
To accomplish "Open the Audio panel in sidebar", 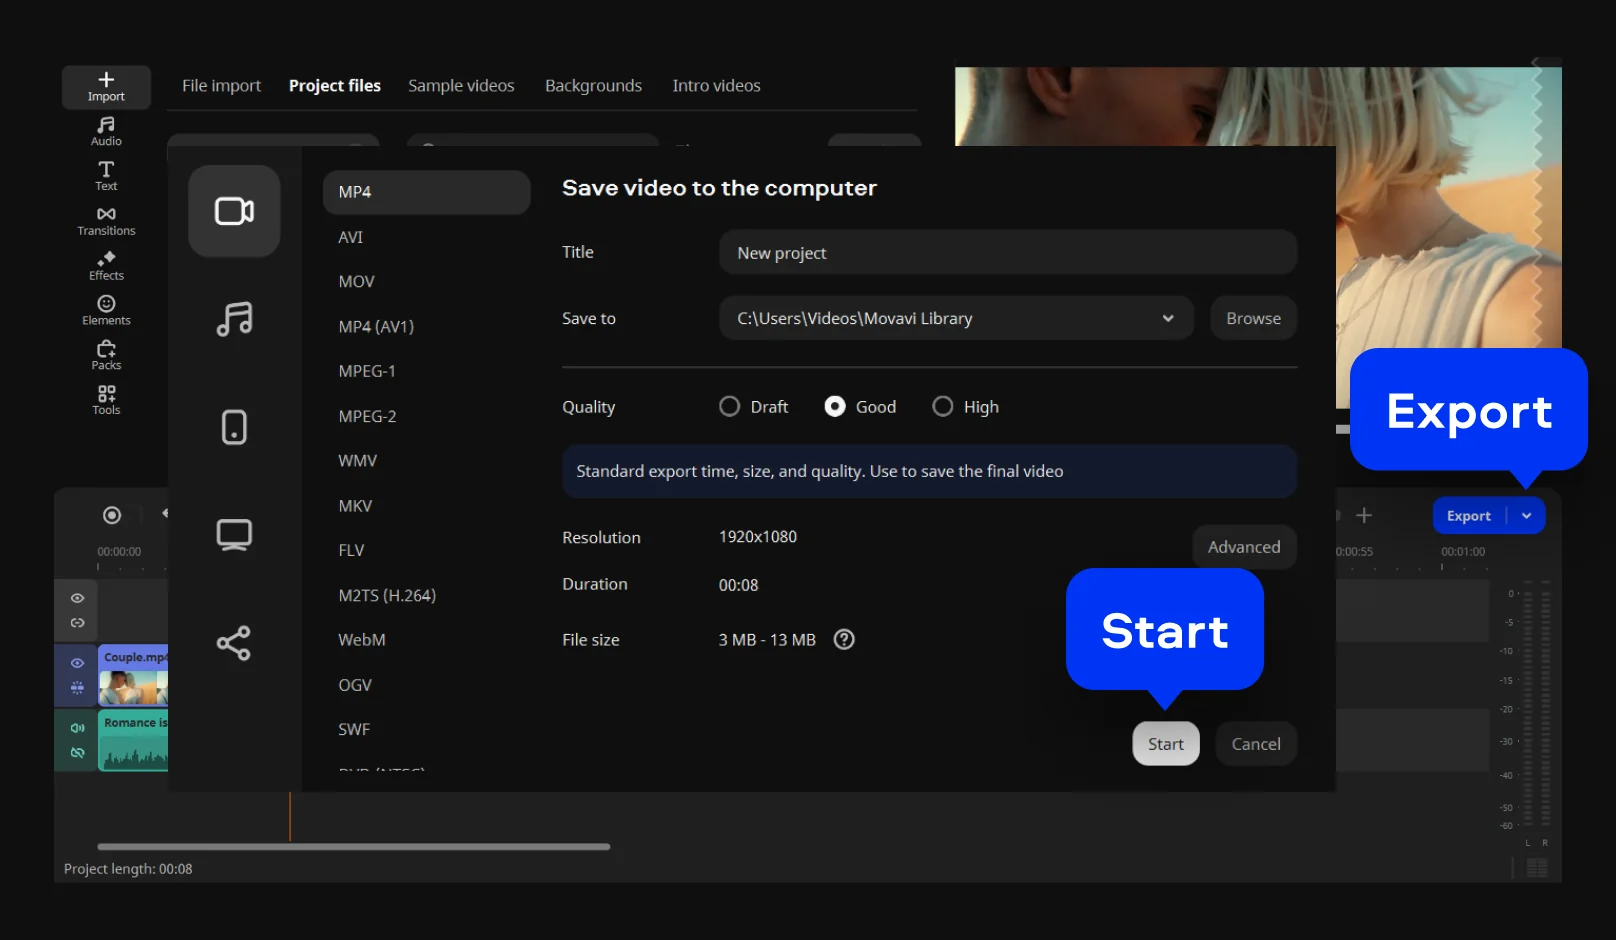I will (x=106, y=131).
